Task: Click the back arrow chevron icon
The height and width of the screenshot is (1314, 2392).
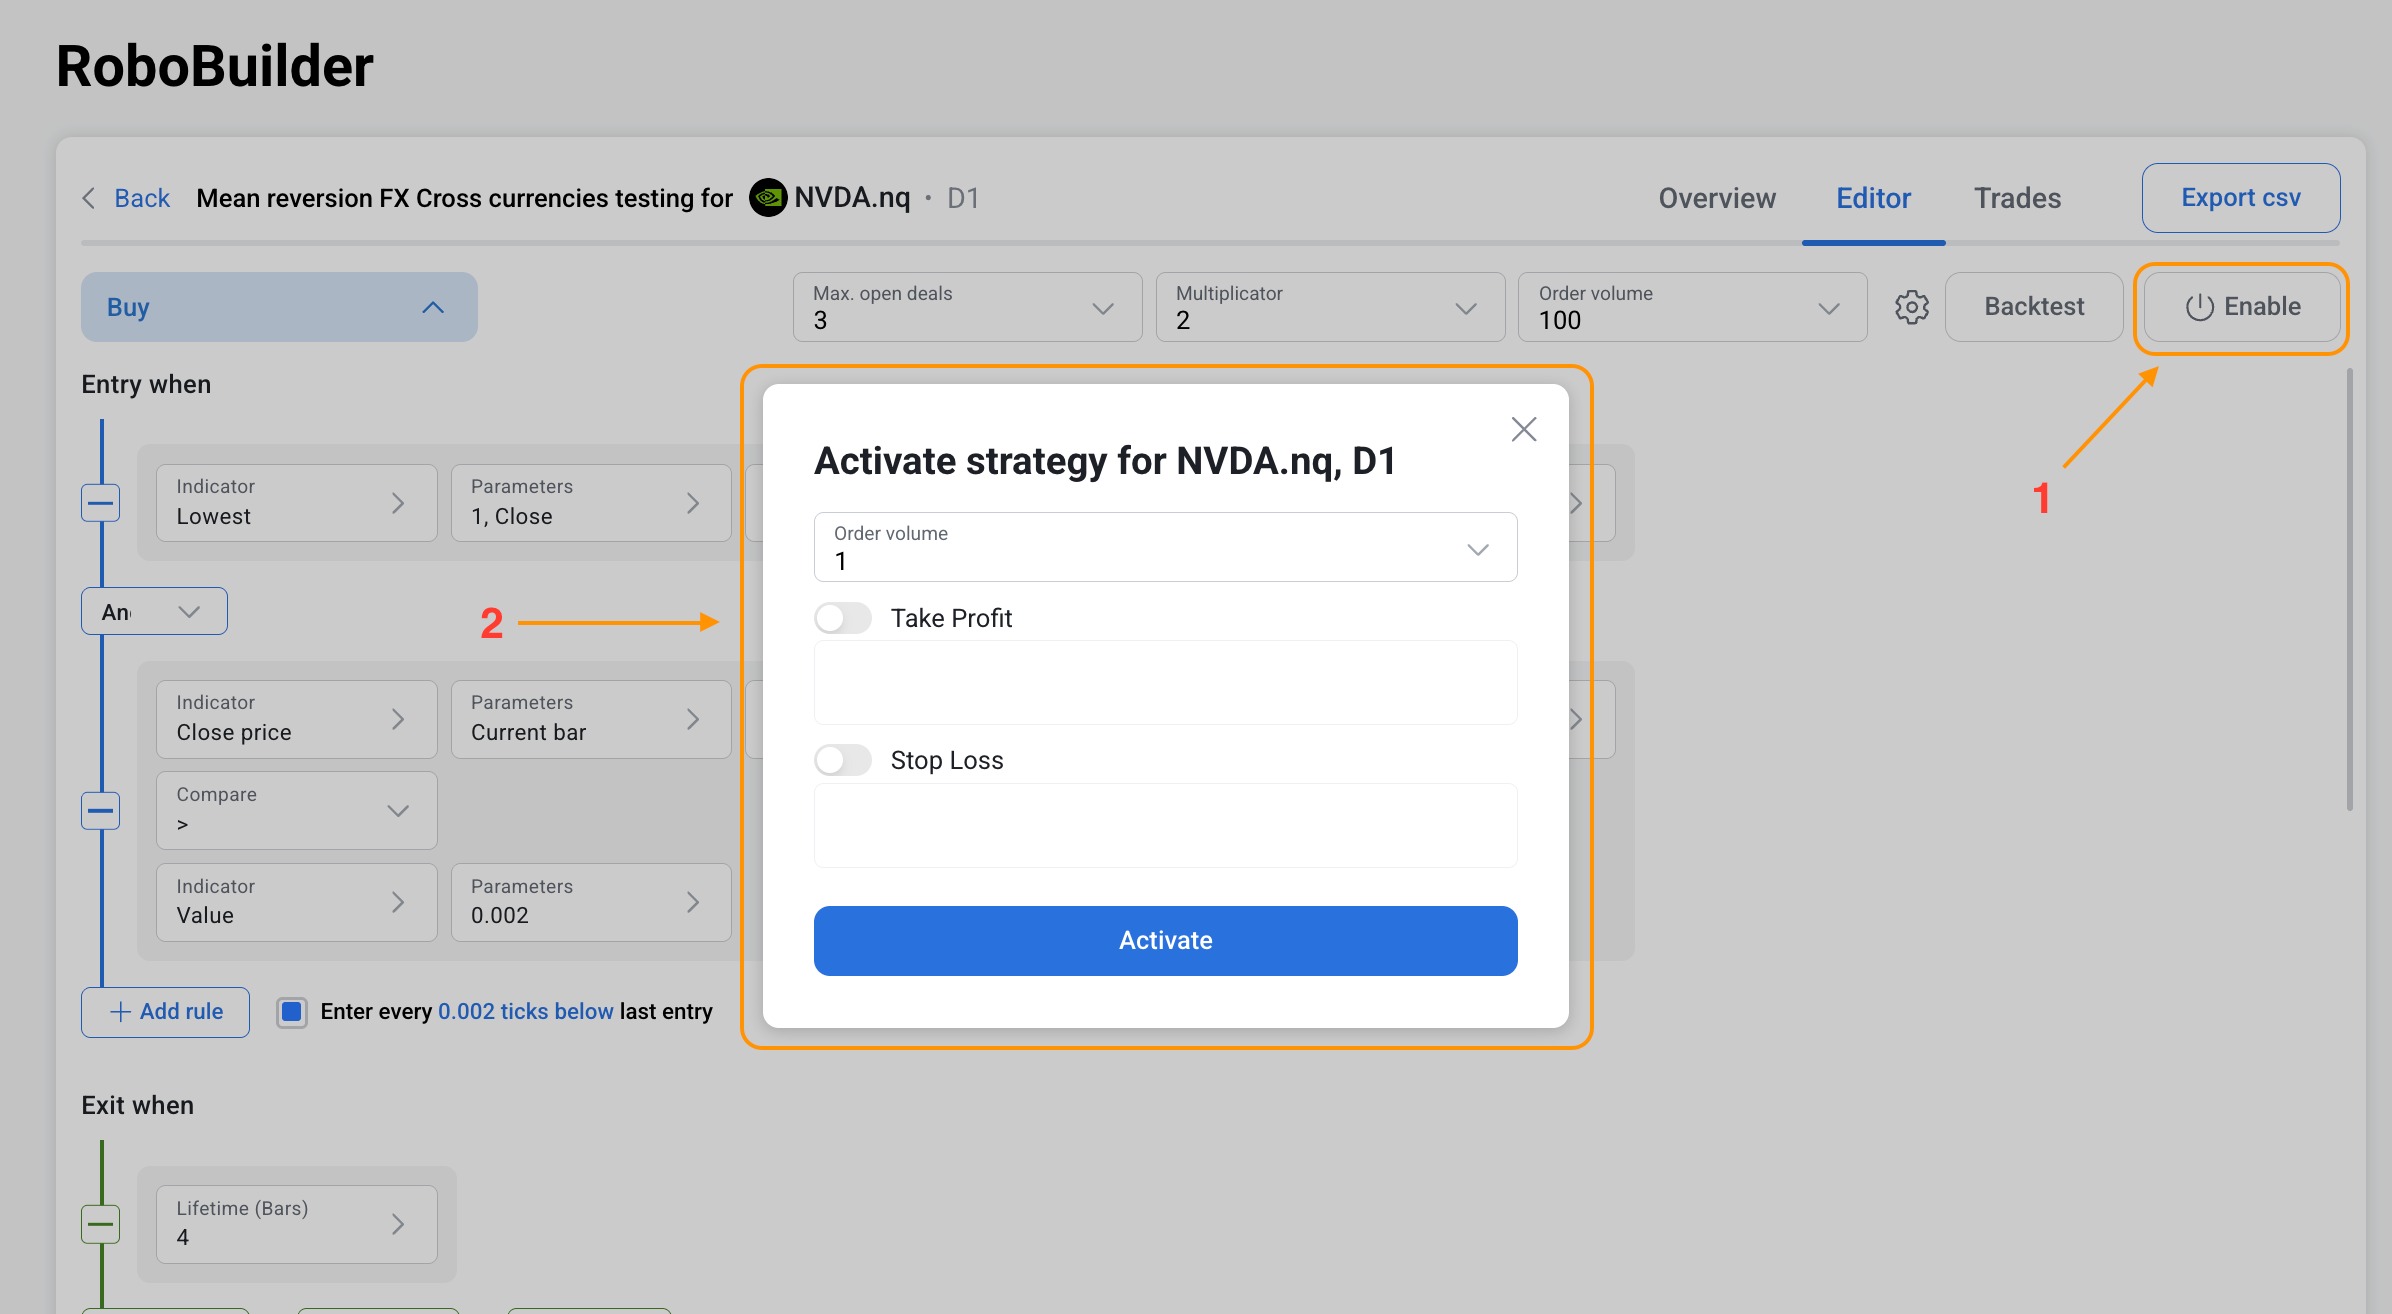Action: [x=89, y=198]
